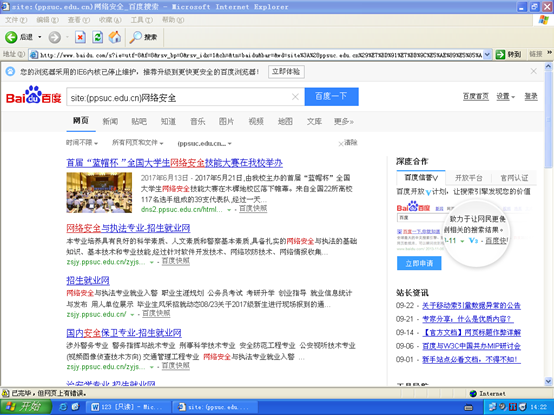The height and width of the screenshot is (415, 554).
Task: Click the Baidu logo
Action: click(x=34, y=95)
